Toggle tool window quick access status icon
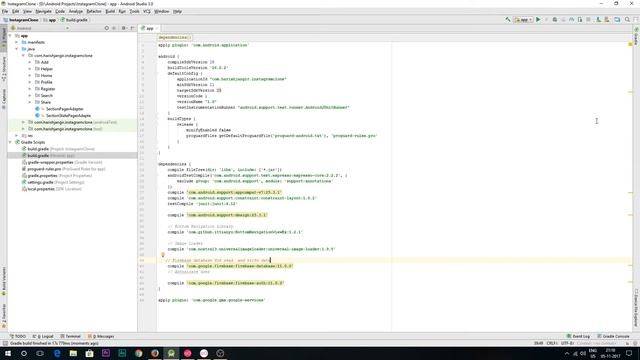The image size is (640, 360). pos(4,343)
